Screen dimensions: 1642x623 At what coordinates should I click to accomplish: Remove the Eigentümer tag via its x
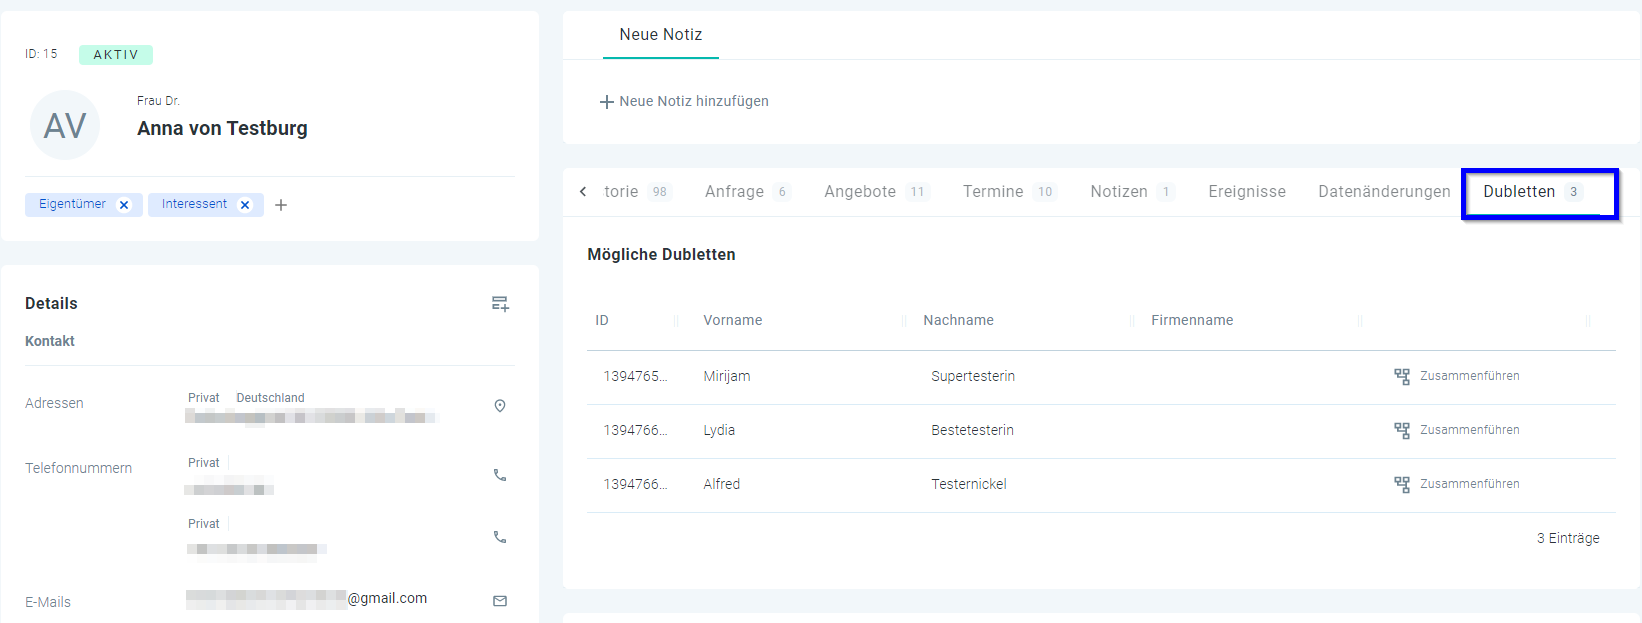(124, 205)
